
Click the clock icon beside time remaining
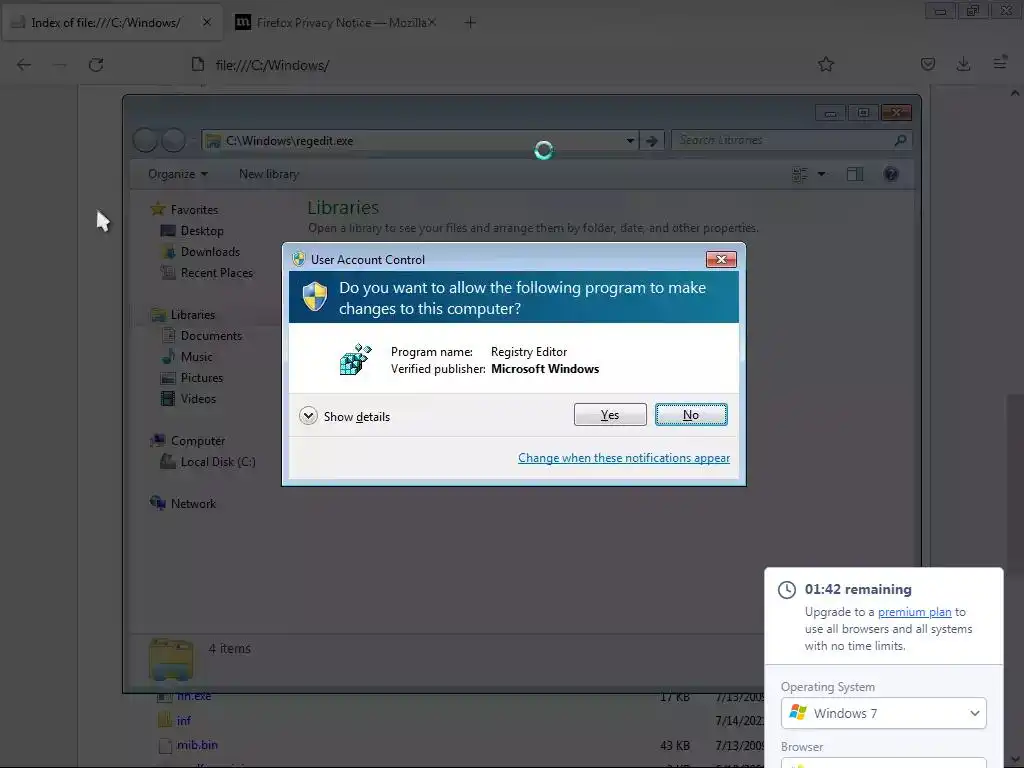coord(787,590)
